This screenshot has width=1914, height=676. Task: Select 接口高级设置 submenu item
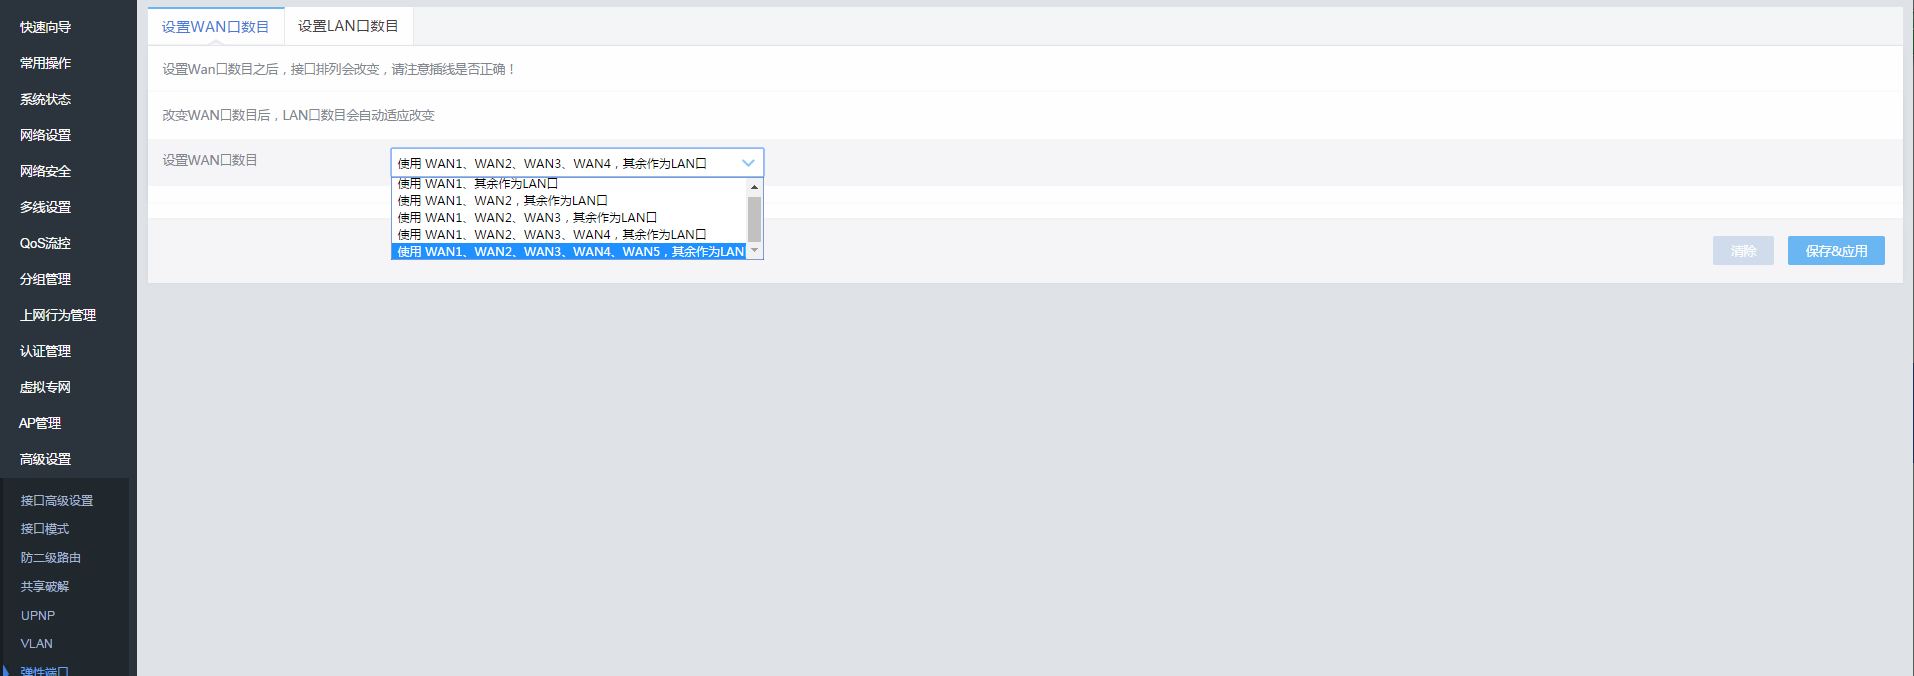[x=57, y=500]
